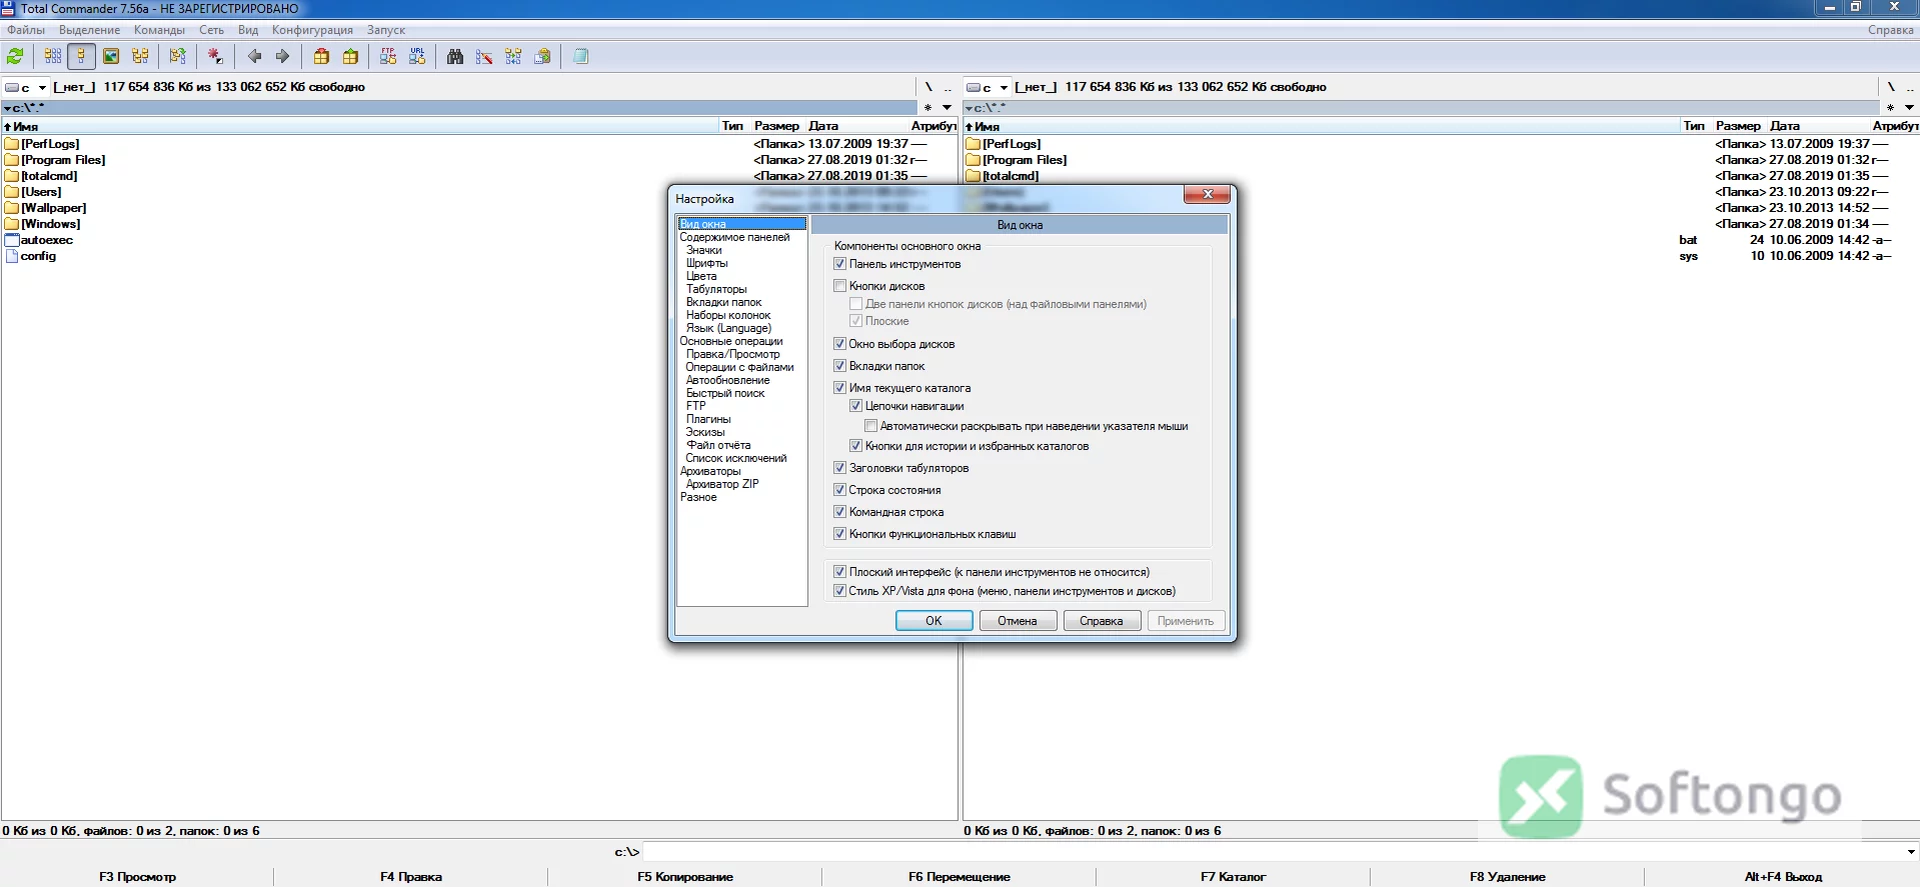Open the right panel favorites asterisk button

tap(1890, 108)
